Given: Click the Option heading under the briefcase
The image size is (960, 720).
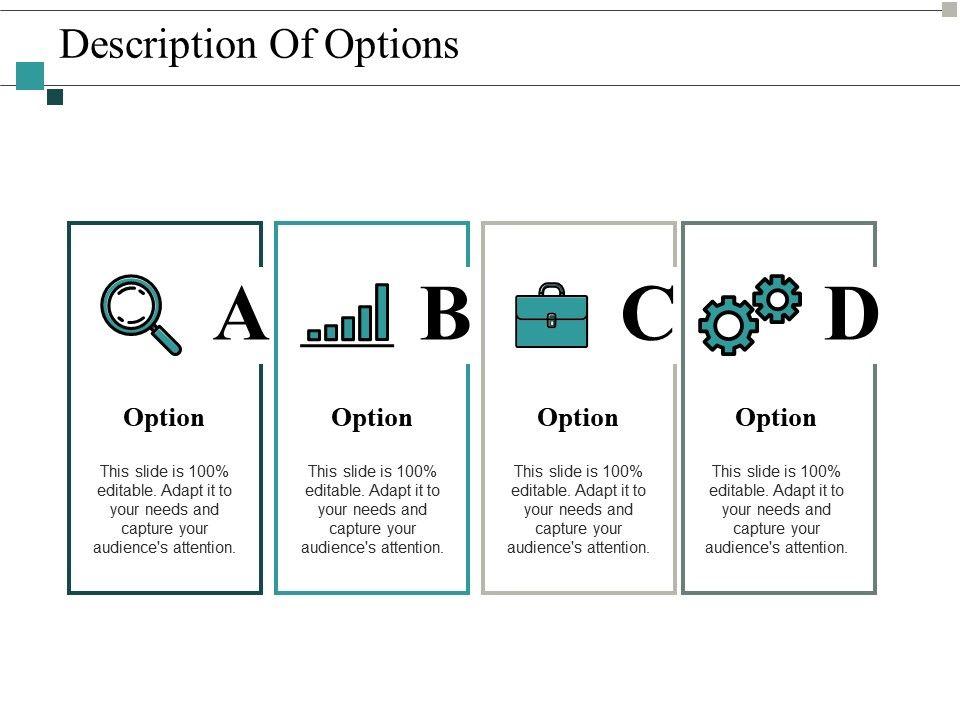Looking at the screenshot, I should coord(578,418).
